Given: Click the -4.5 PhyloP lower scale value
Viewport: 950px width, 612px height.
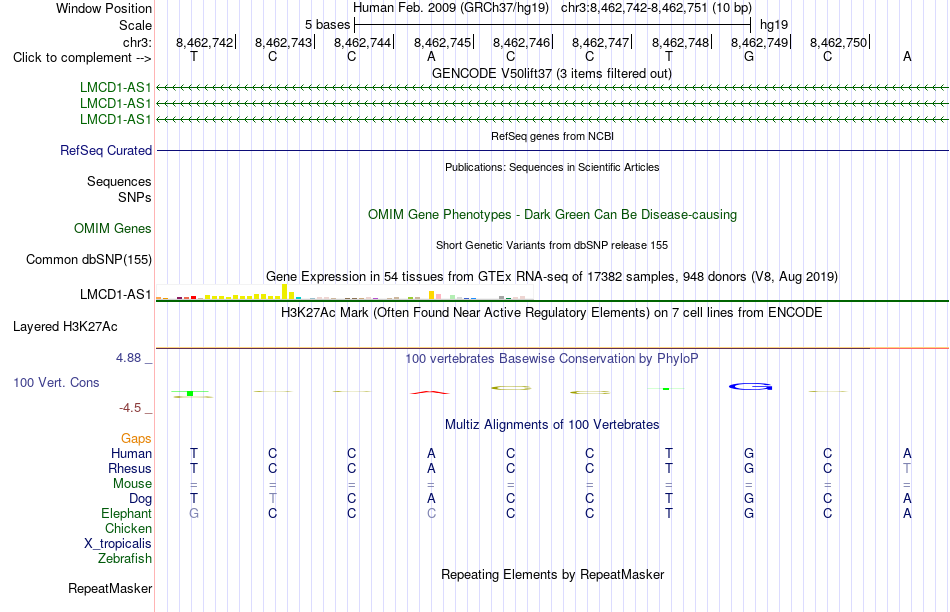Looking at the screenshot, I should (x=130, y=408).
